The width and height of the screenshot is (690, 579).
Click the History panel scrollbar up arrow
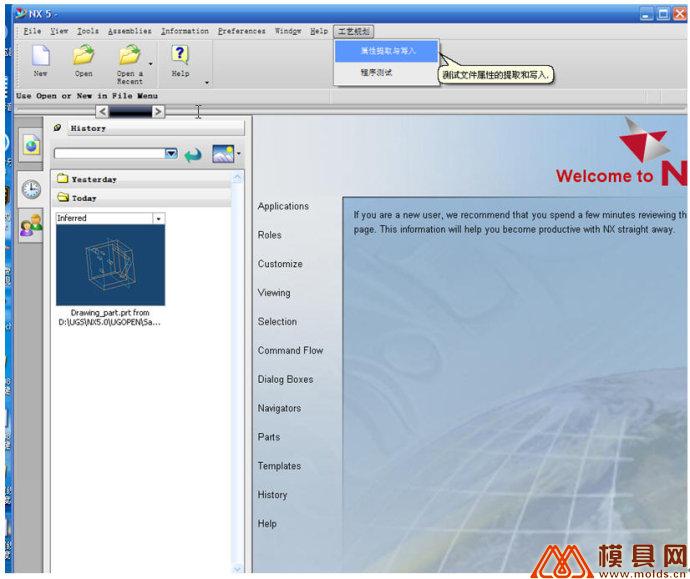point(237,178)
